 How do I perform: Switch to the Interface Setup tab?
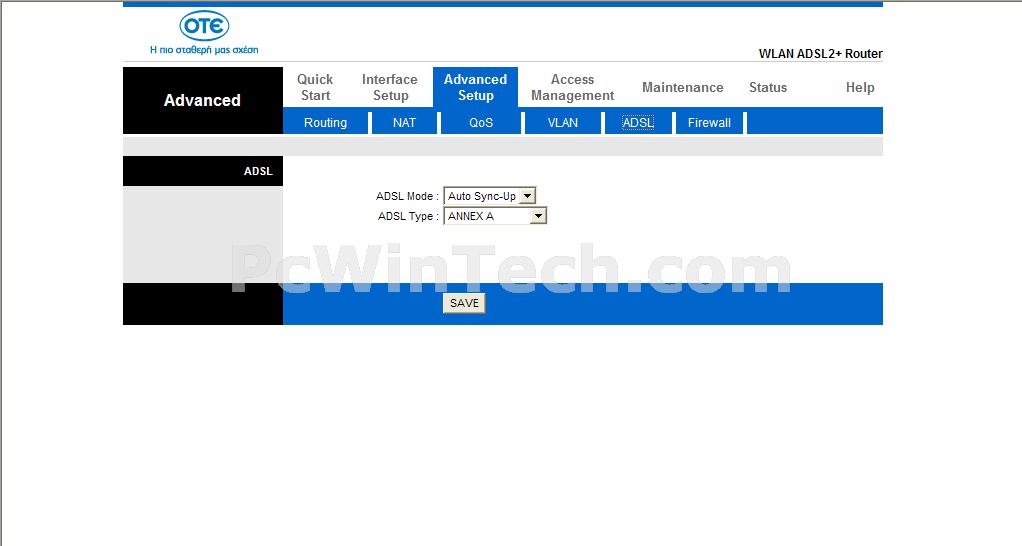(x=390, y=87)
